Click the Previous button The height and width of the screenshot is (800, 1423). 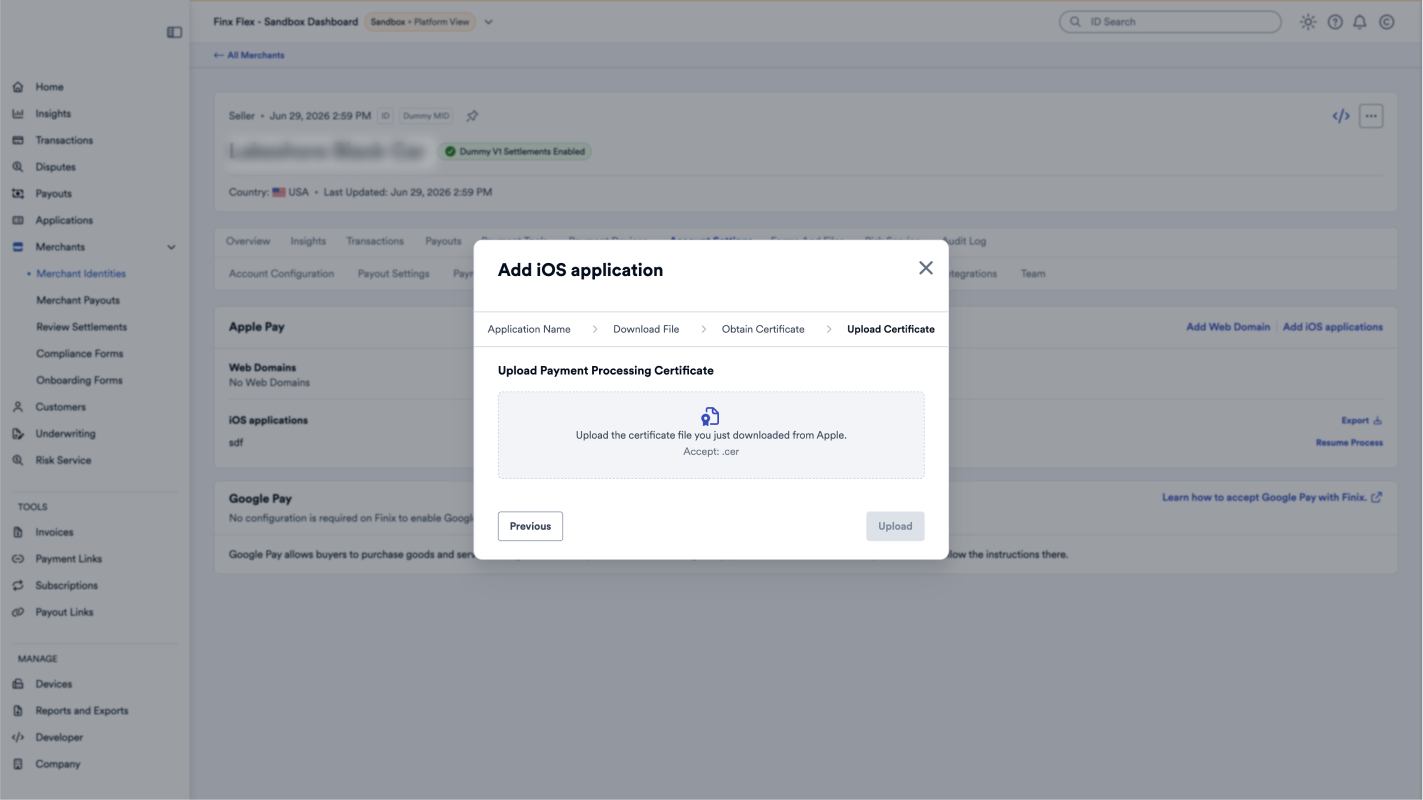pos(530,526)
